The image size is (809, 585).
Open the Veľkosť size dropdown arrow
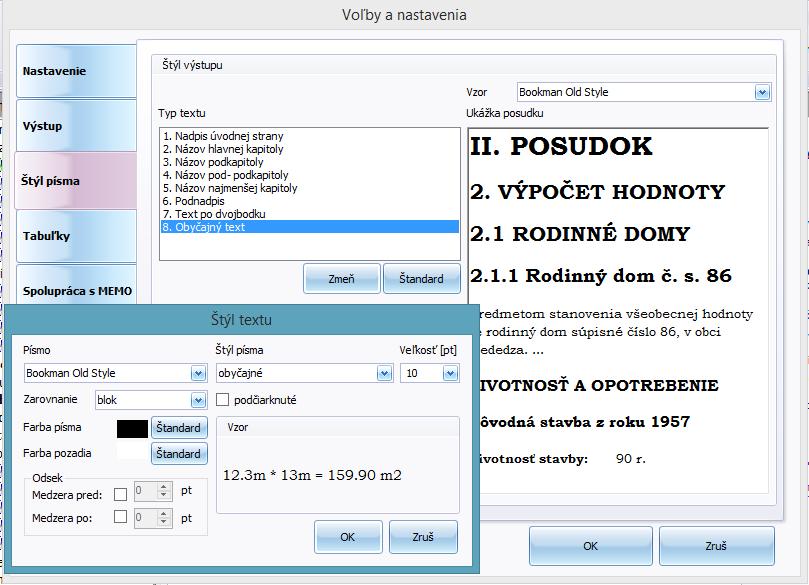pyautogui.click(x=450, y=373)
